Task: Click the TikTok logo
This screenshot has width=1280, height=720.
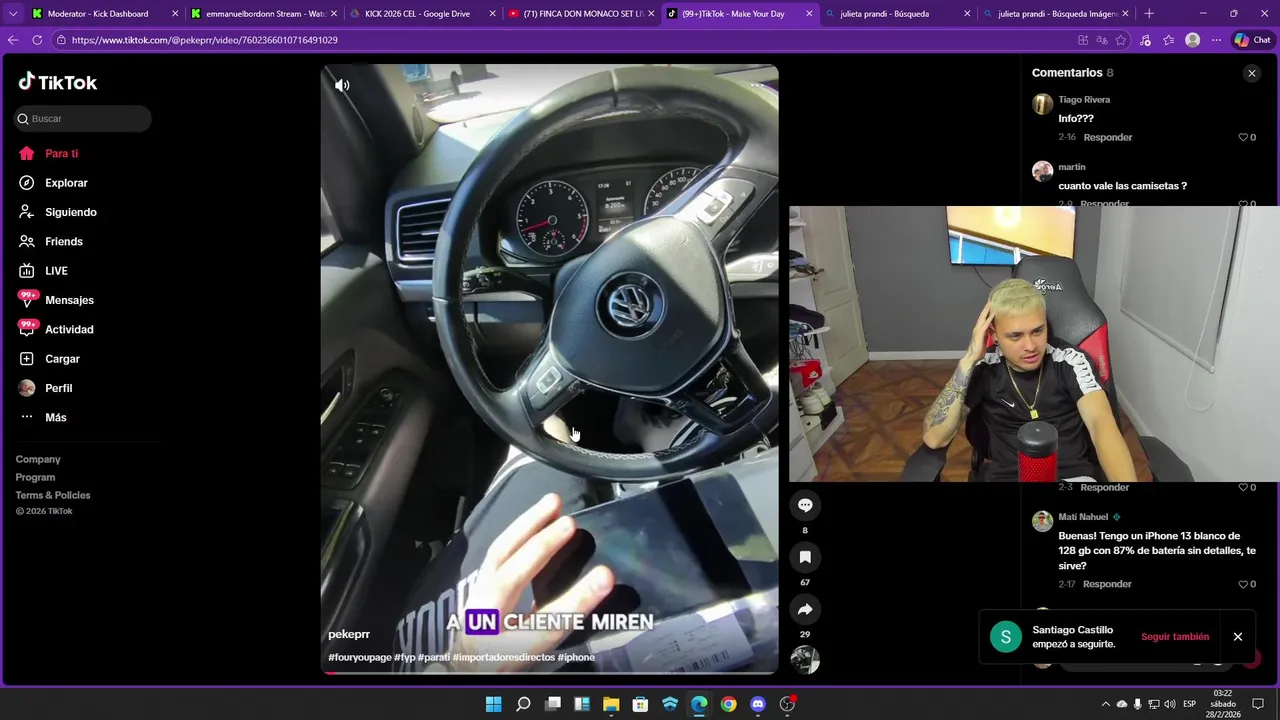Action: click(58, 82)
